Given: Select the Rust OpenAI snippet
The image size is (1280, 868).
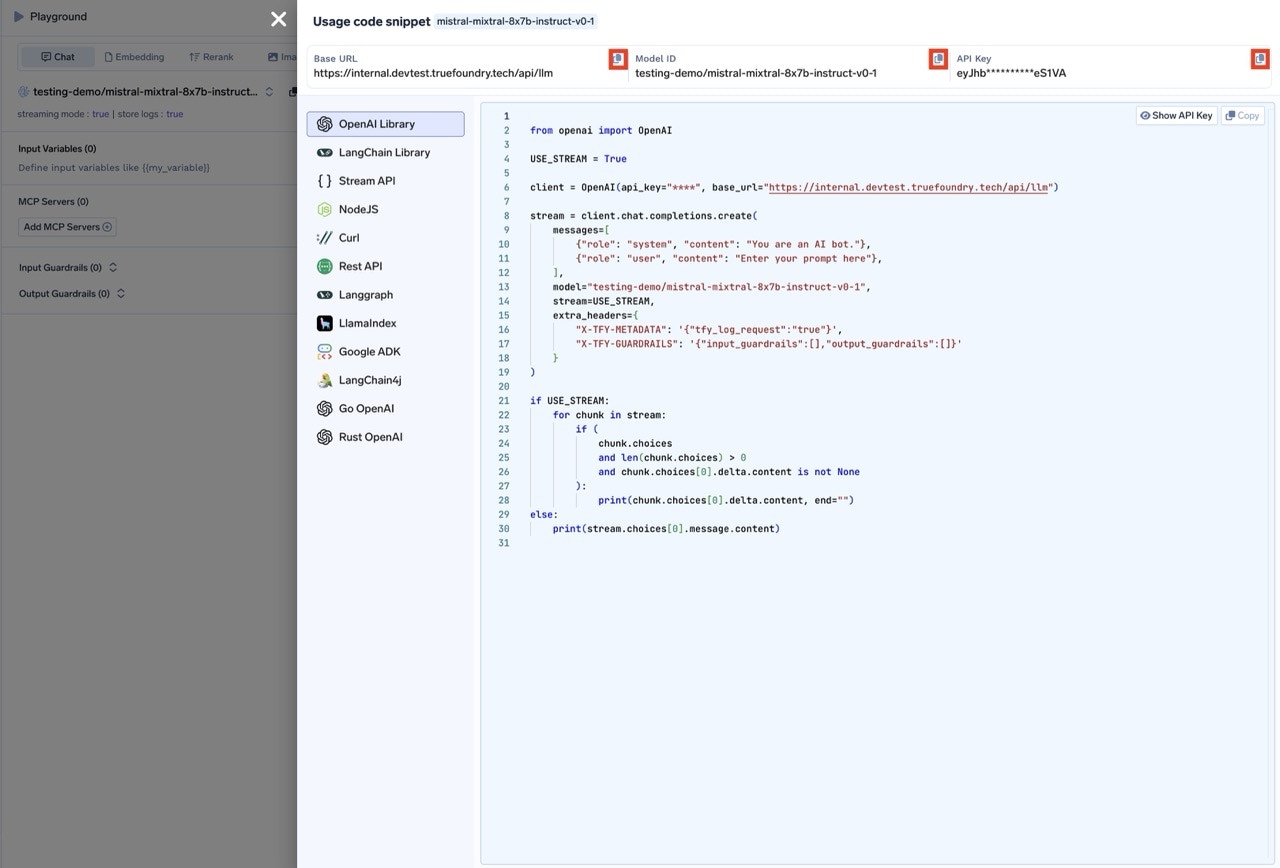Looking at the screenshot, I should click(385, 437).
